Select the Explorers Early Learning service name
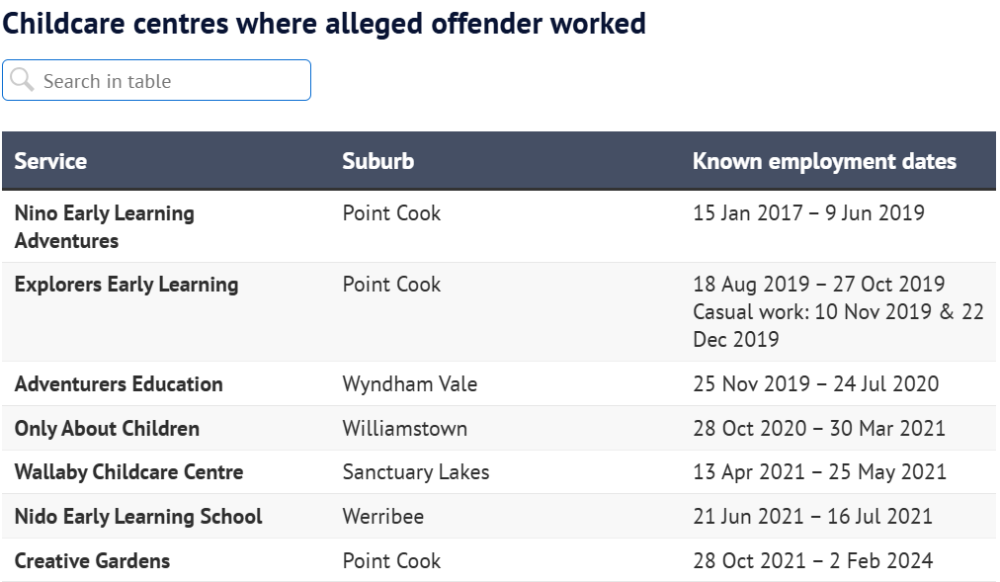Viewport: 1000px width, 582px height. tap(126, 284)
